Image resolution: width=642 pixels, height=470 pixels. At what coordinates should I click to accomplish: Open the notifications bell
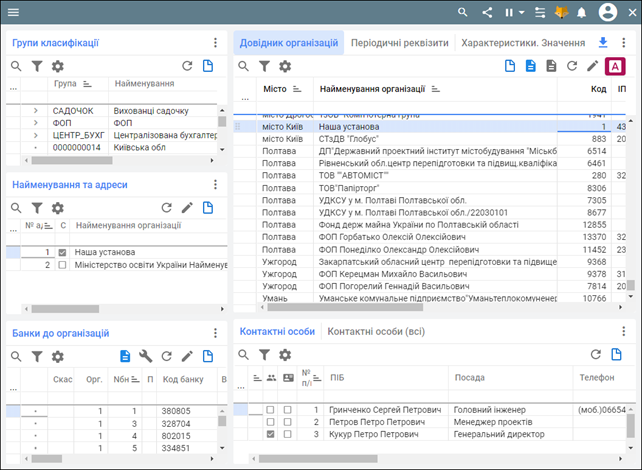point(581,12)
